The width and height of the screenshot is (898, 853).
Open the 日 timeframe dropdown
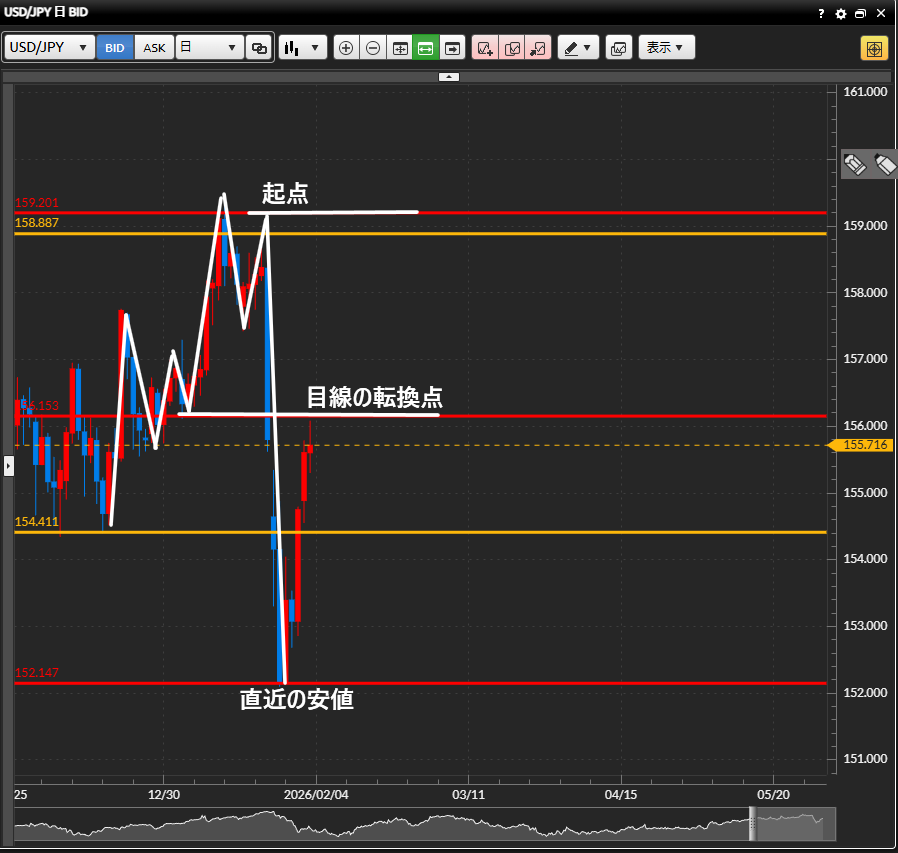(x=209, y=48)
